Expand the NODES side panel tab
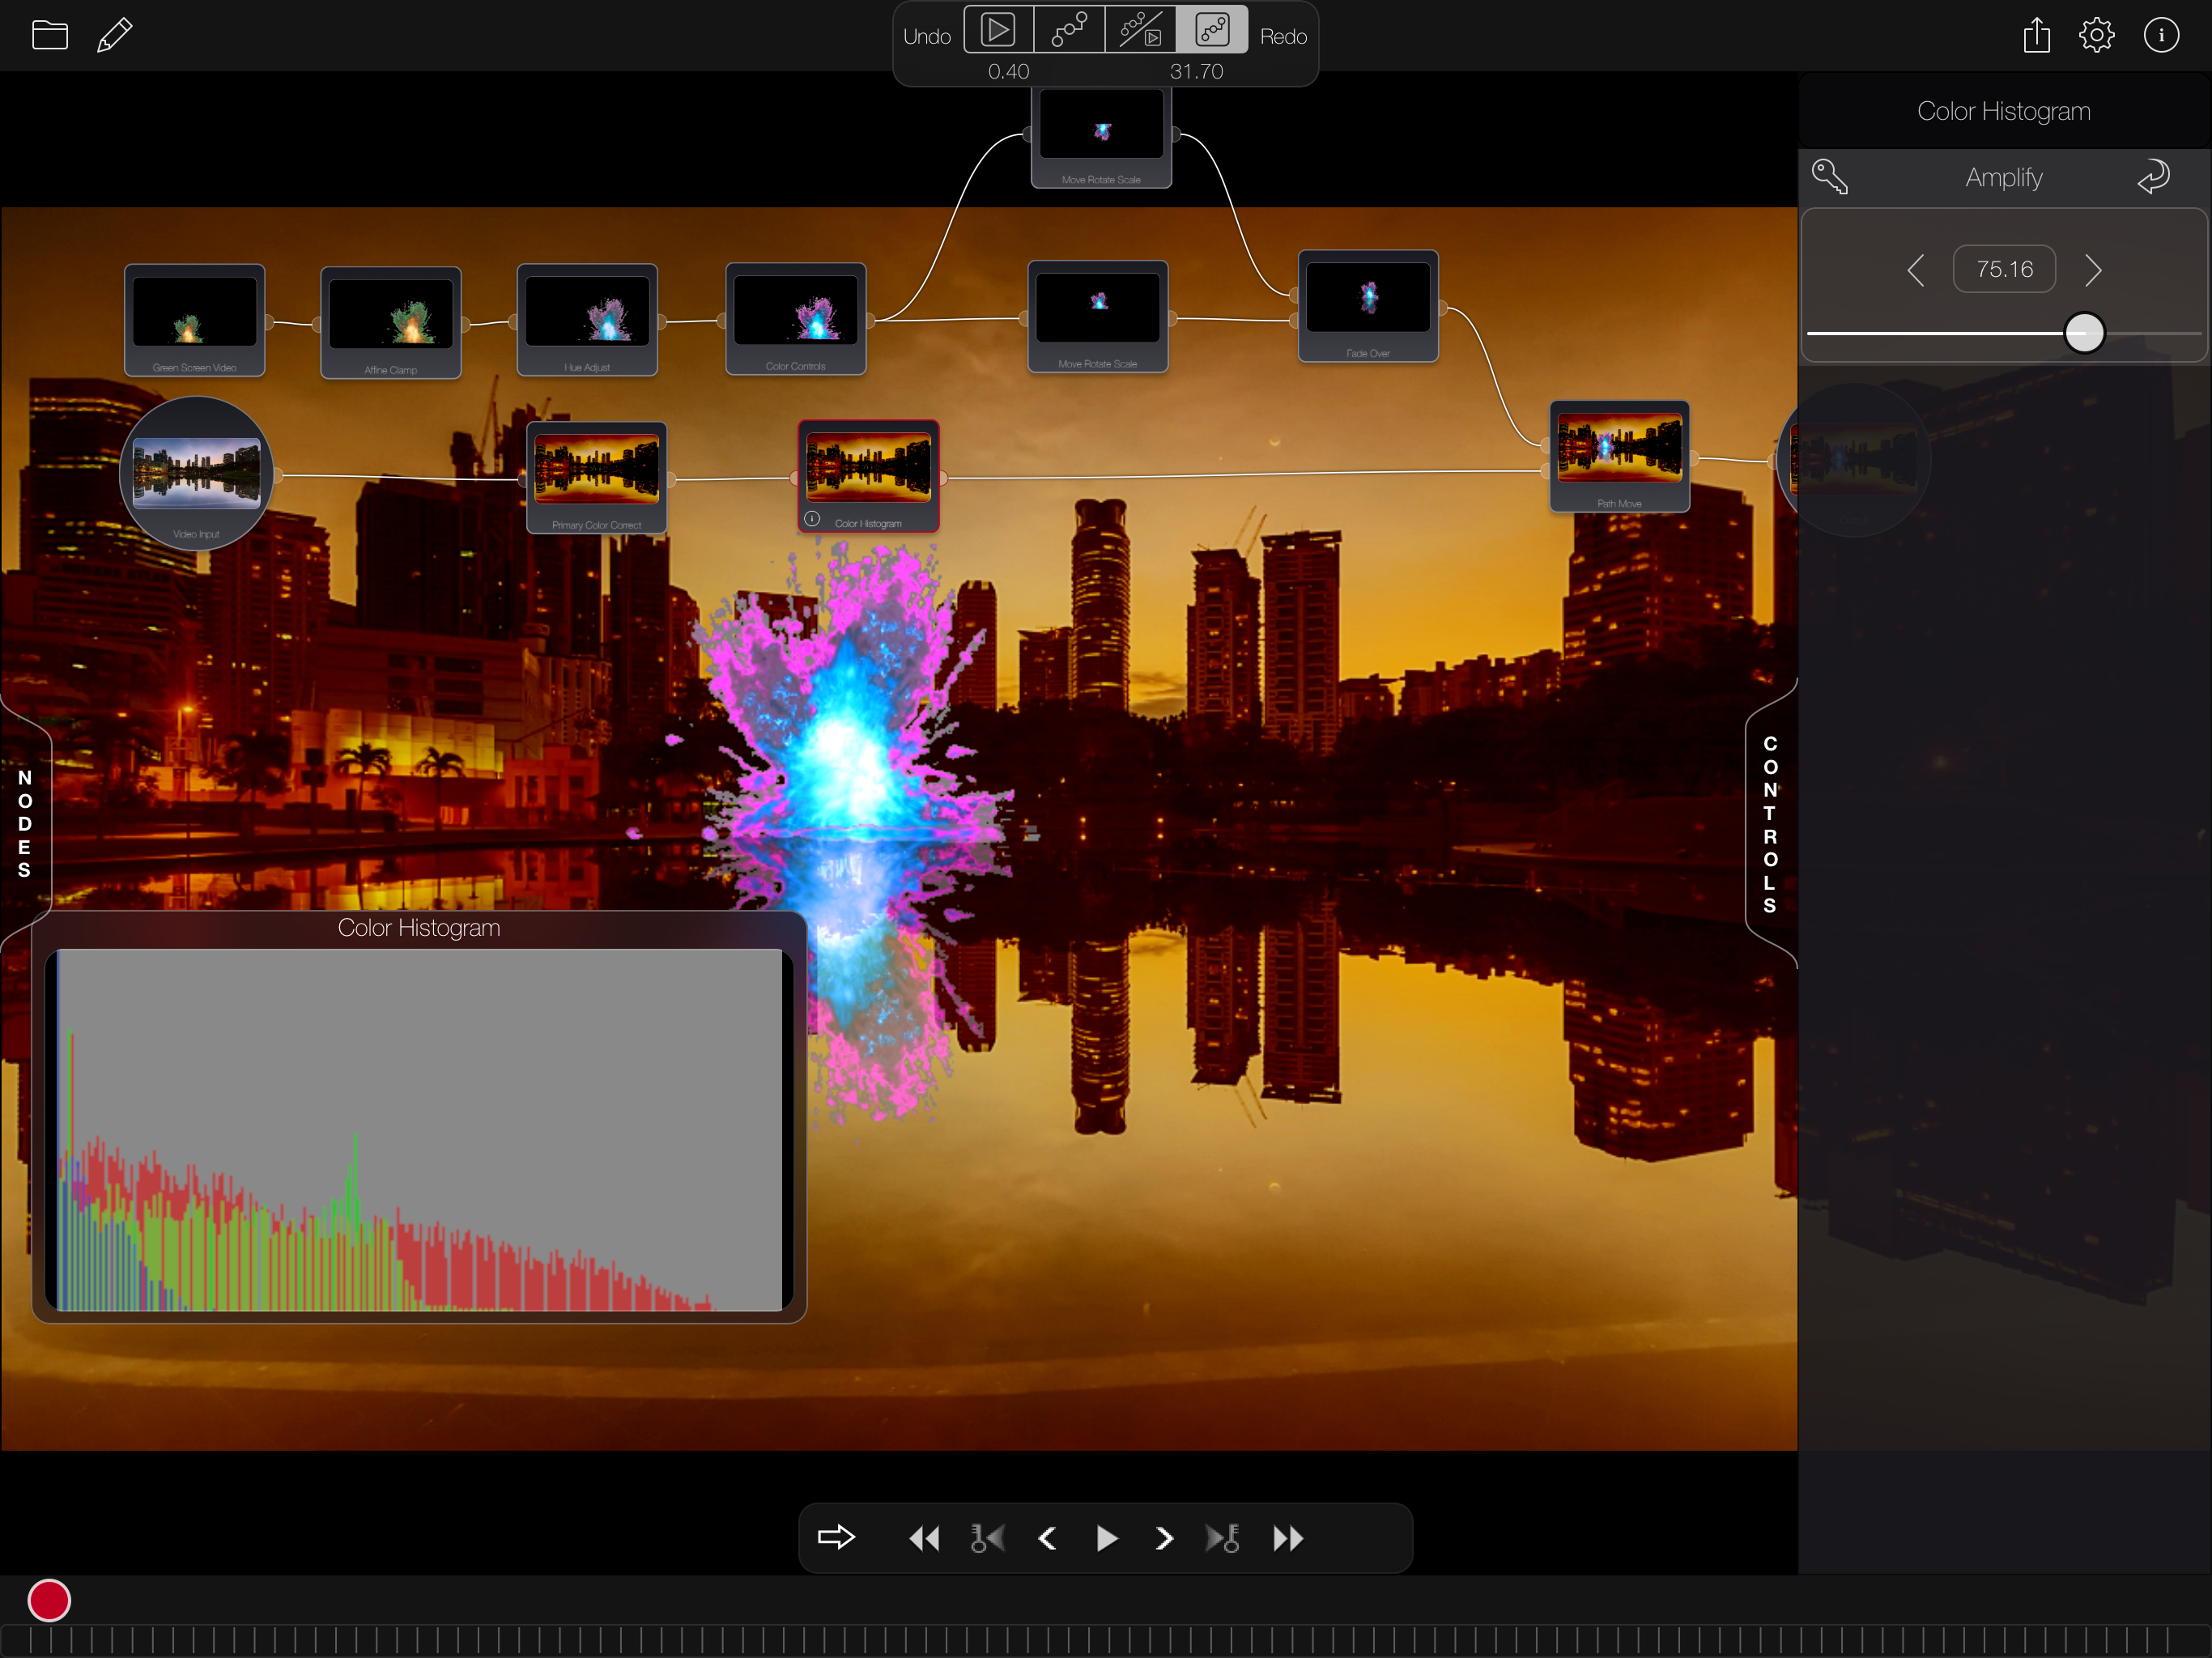This screenshot has width=2212, height=1658. [25, 824]
